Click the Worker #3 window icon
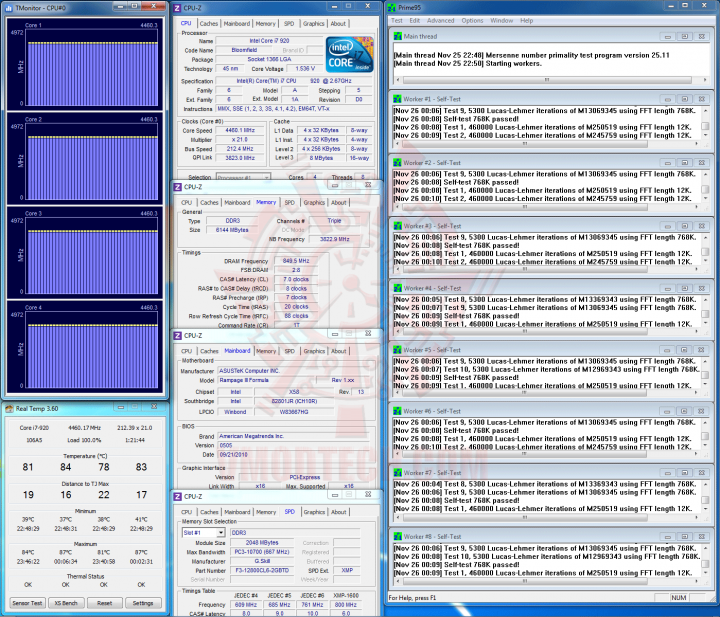The width and height of the screenshot is (720, 617). coord(397,226)
